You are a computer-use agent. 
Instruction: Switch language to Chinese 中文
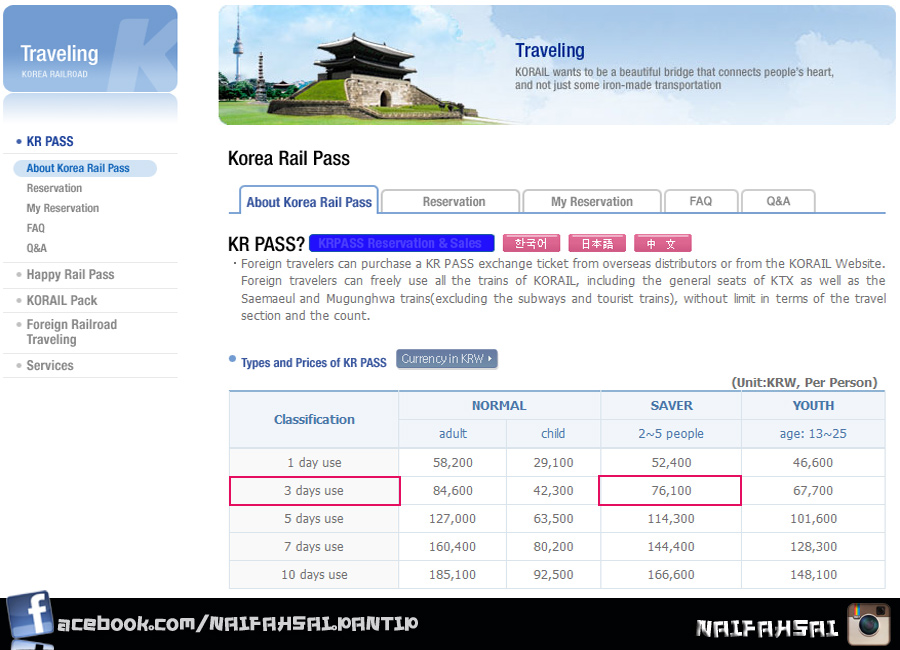(662, 243)
